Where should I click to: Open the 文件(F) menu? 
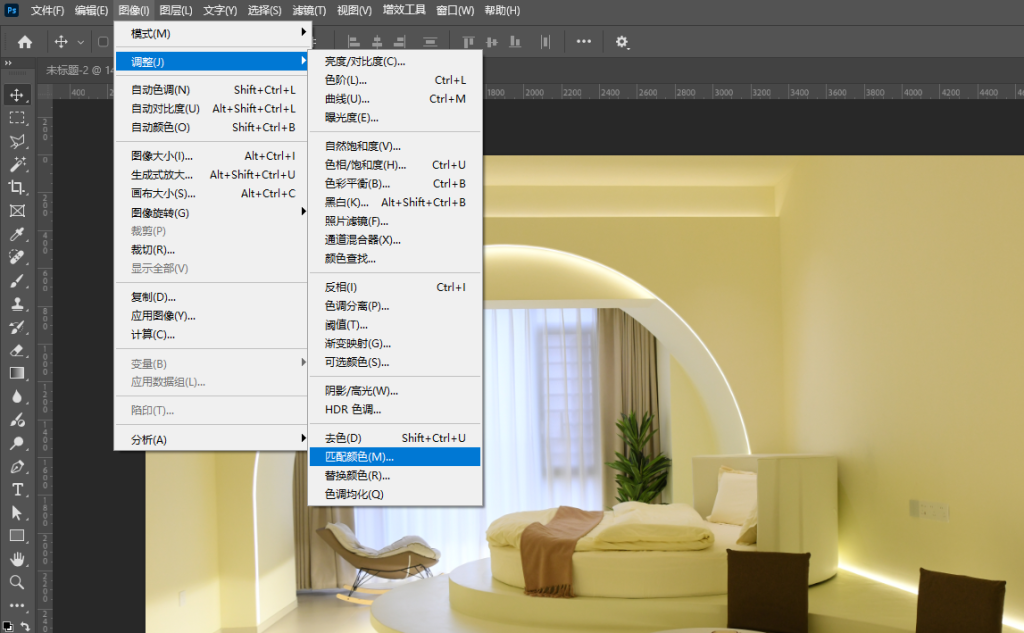pyautogui.click(x=47, y=10)
